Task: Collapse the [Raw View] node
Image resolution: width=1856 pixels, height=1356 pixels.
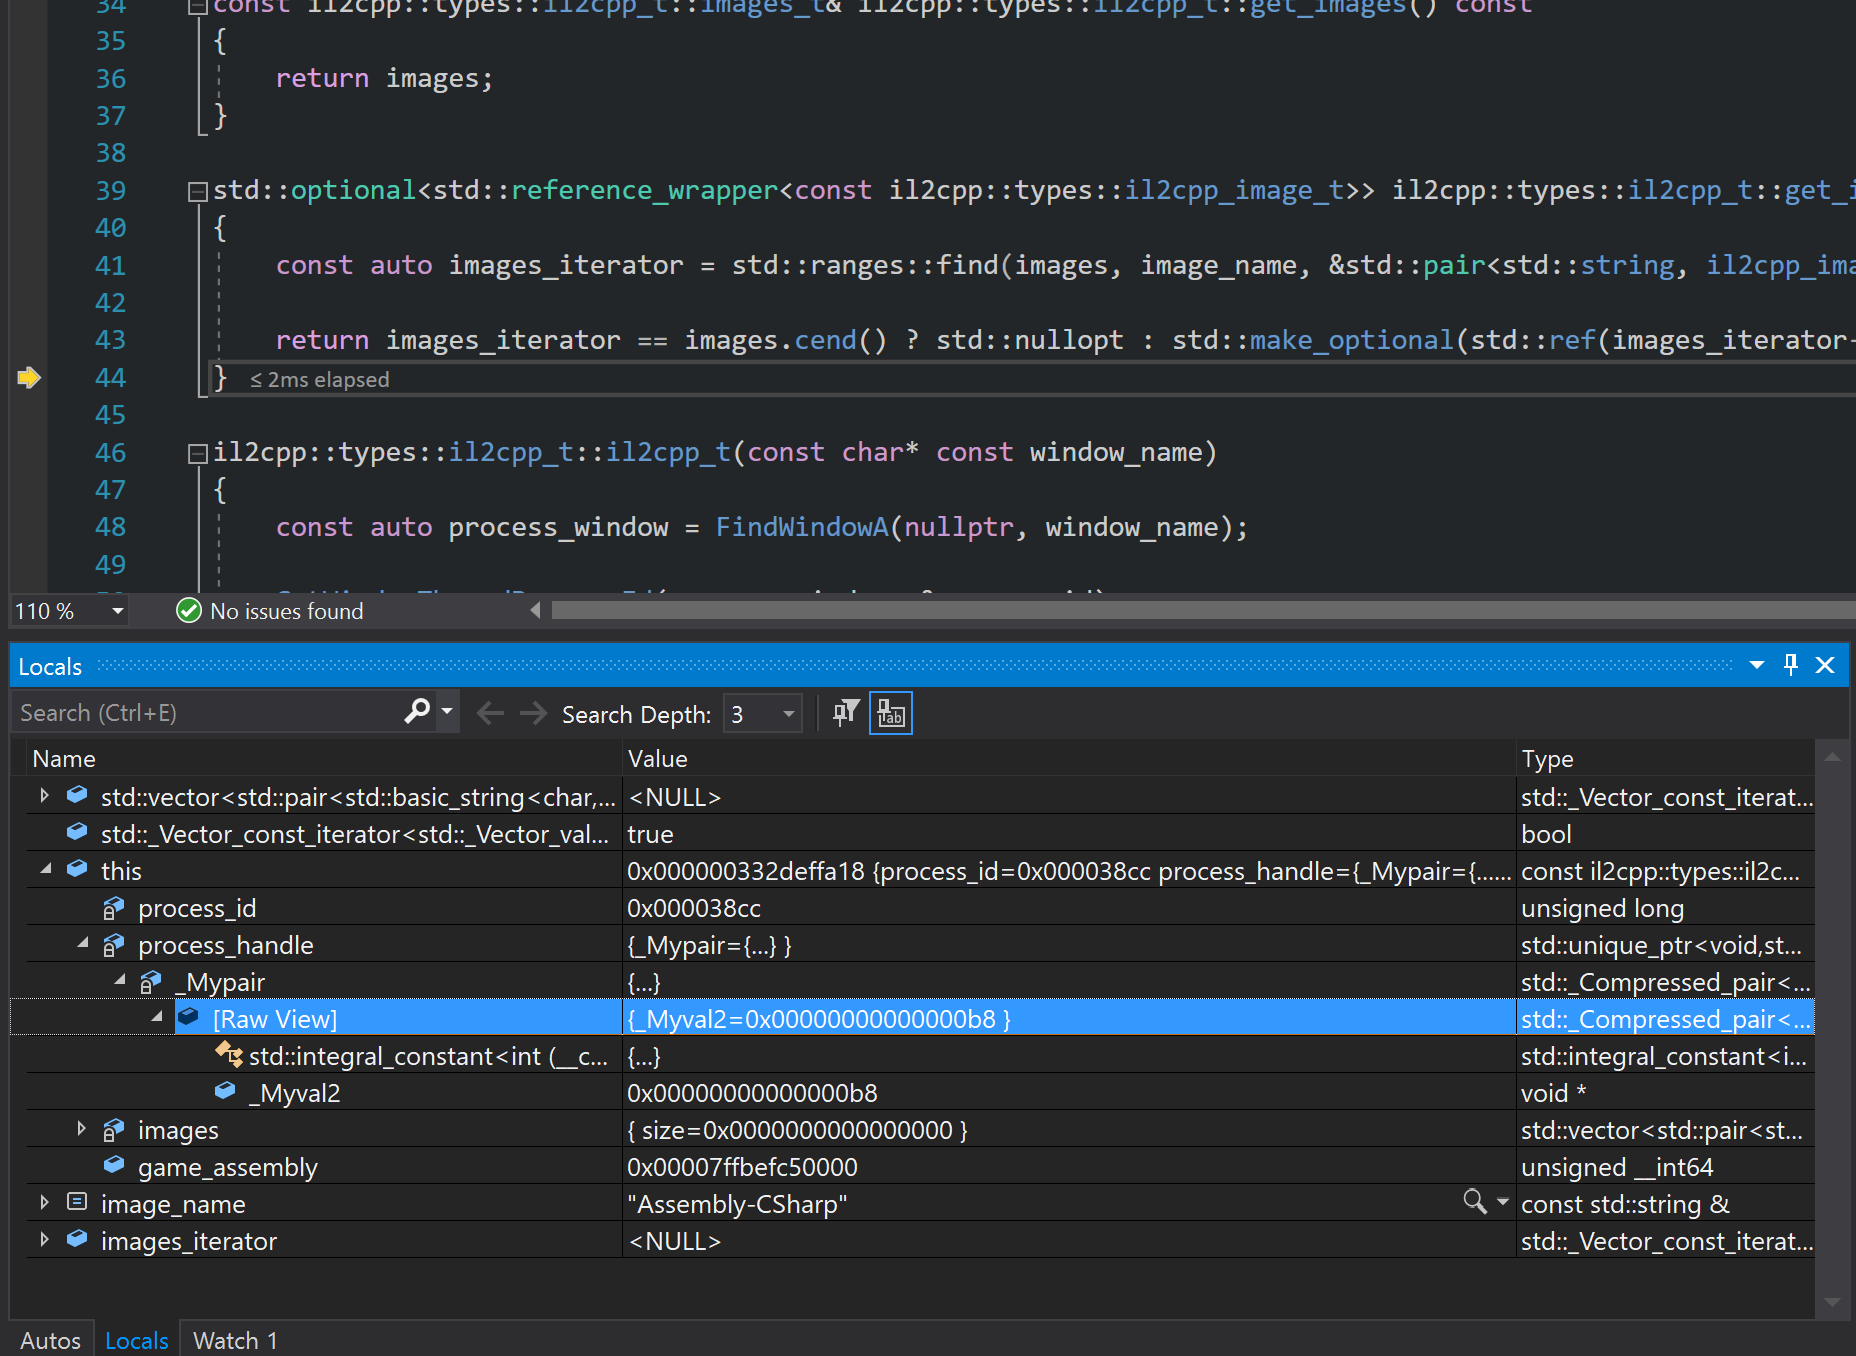Action: pyautogui.click(x=156, y=1018)
